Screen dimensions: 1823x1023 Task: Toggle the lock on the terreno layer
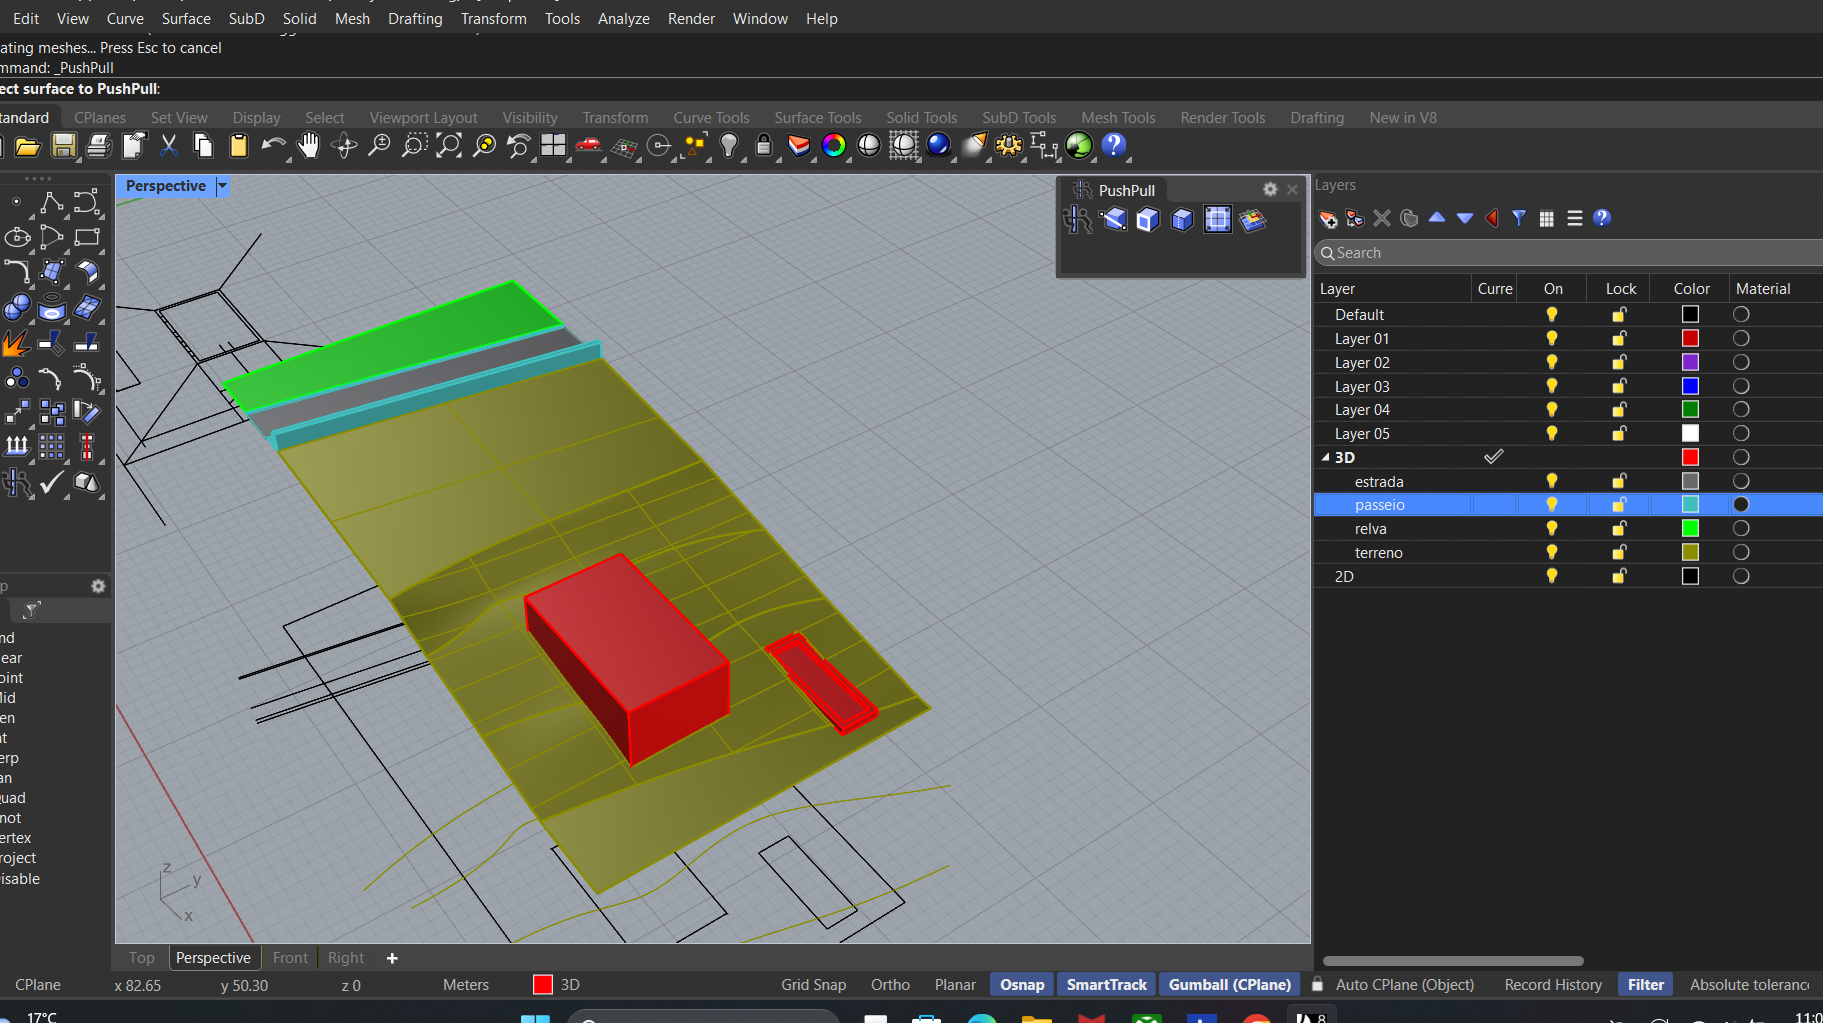(x=1619, y=553)
